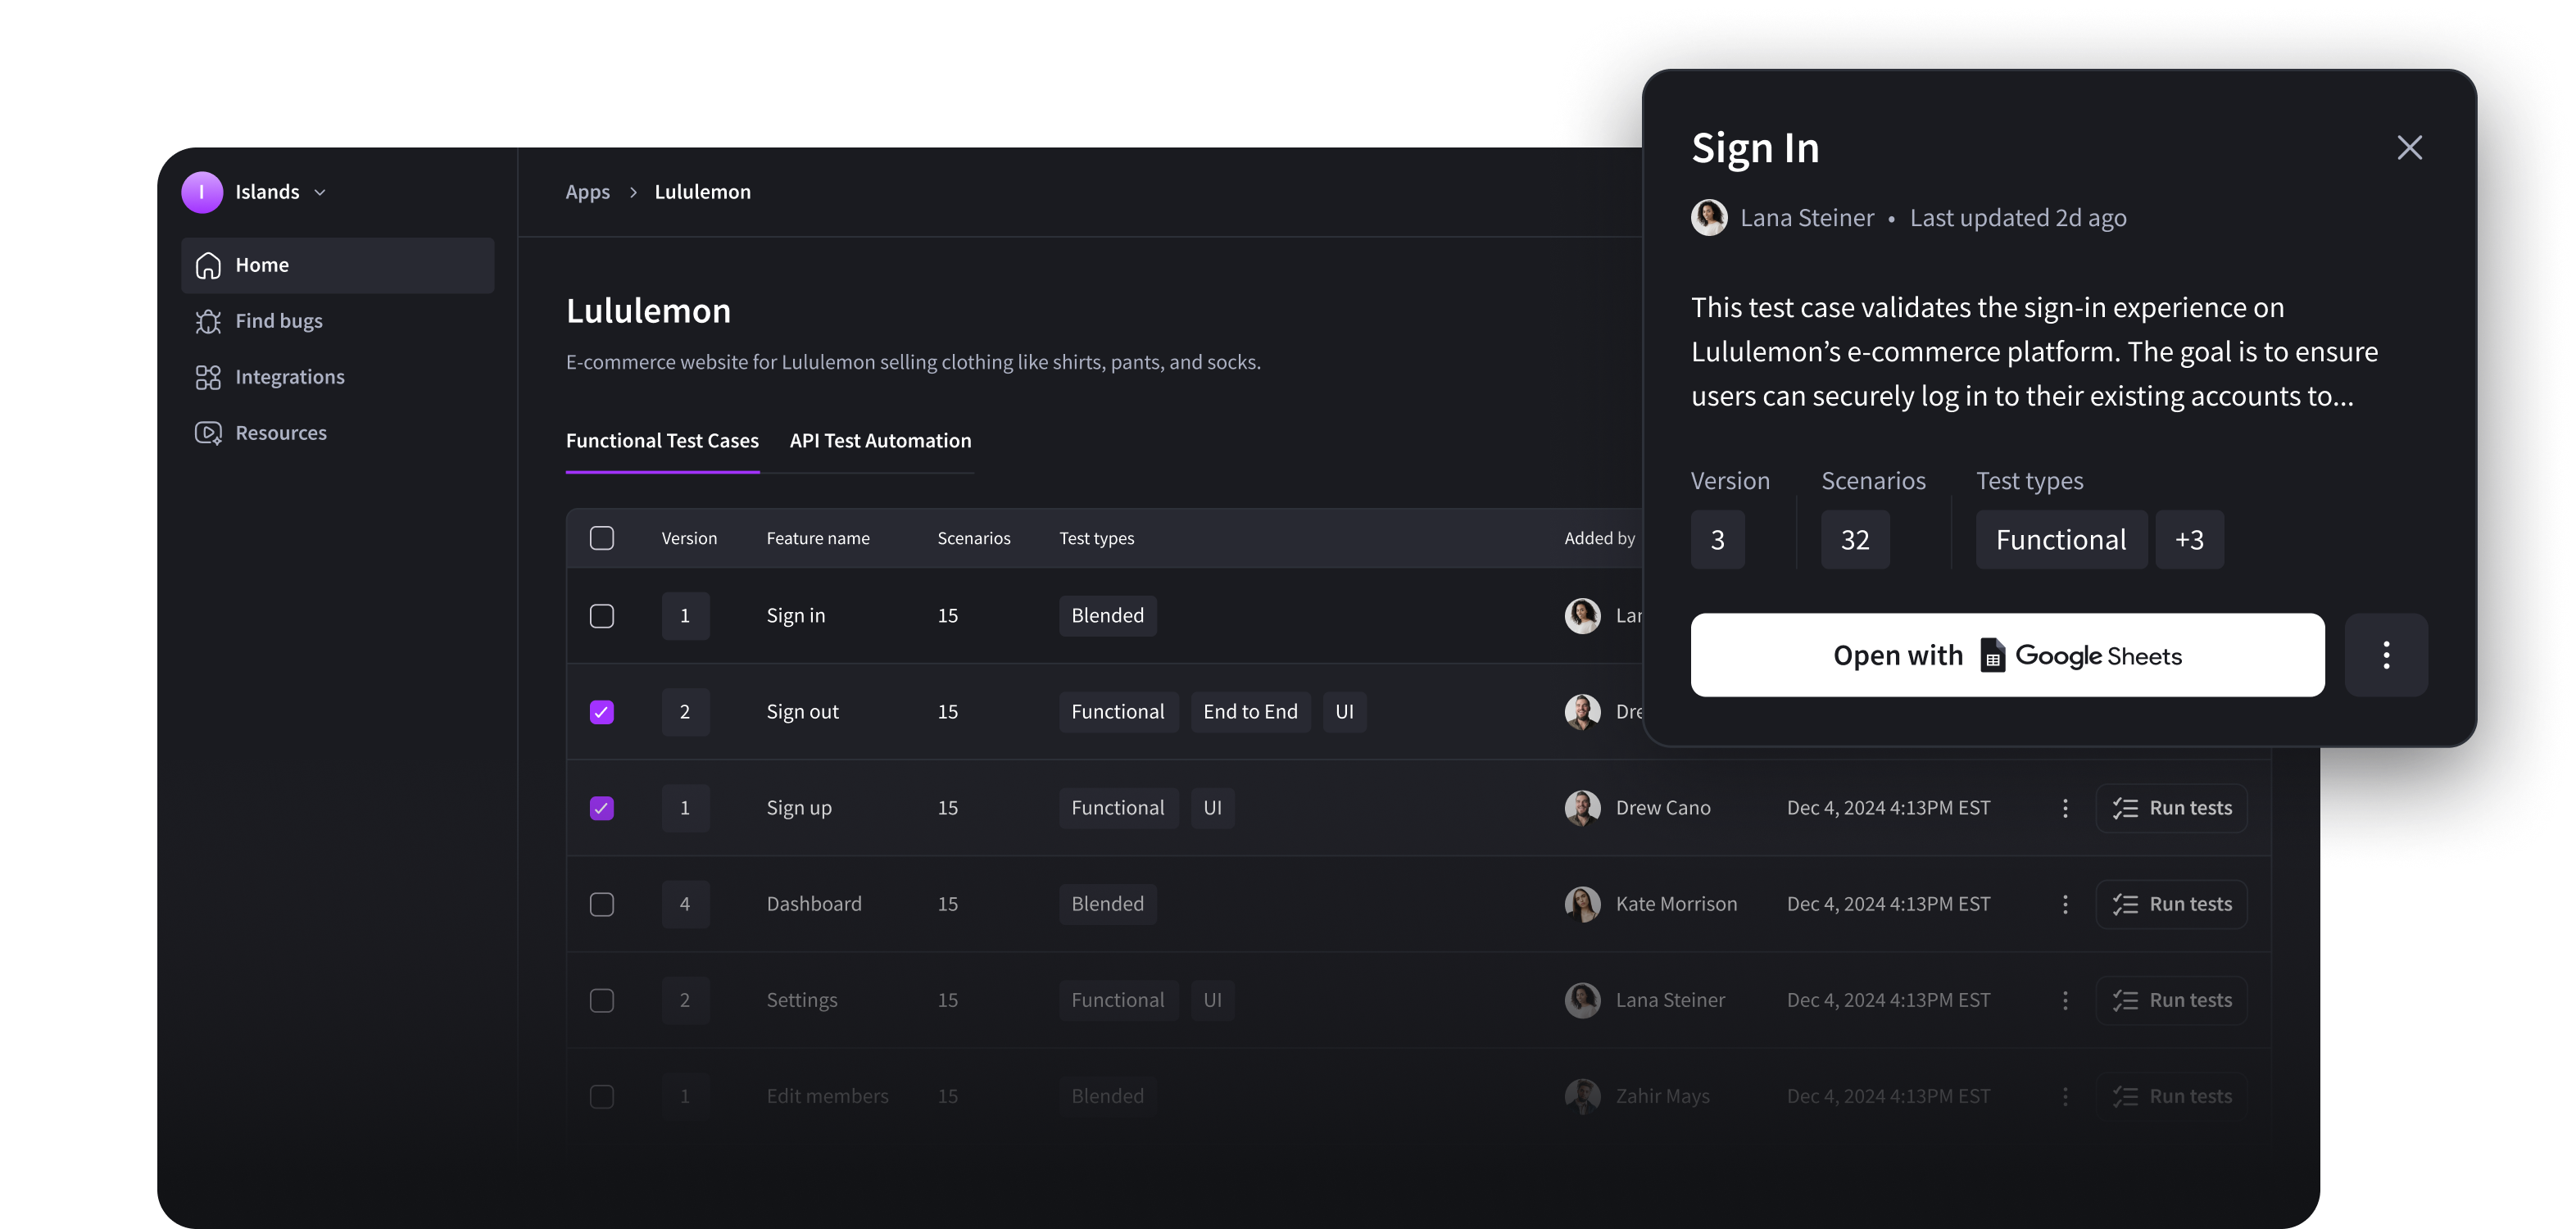Uncheck the Sign out row checkbox
This screenshot has width=2576, height=1229.
(x=602, y=711)
